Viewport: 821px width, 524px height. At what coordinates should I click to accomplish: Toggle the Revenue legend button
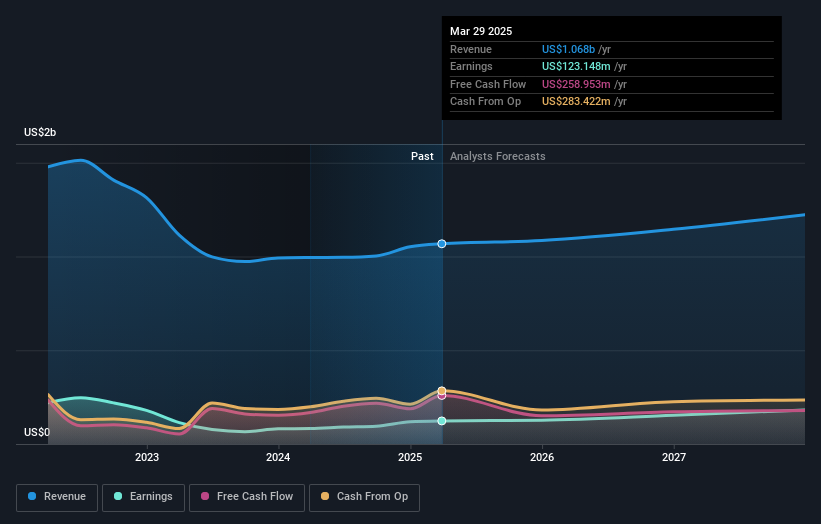click(x=57, y=497)
